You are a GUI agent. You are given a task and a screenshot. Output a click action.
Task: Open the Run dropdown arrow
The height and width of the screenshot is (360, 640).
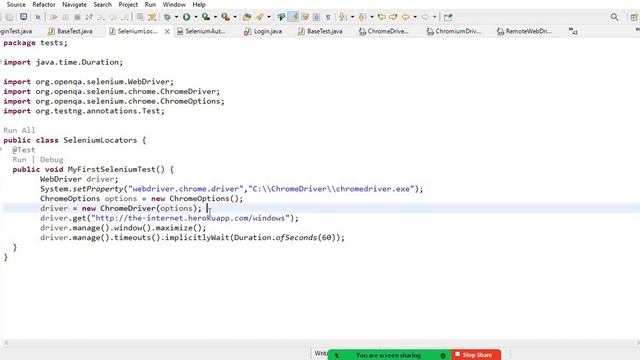click(x=196, y=17)
